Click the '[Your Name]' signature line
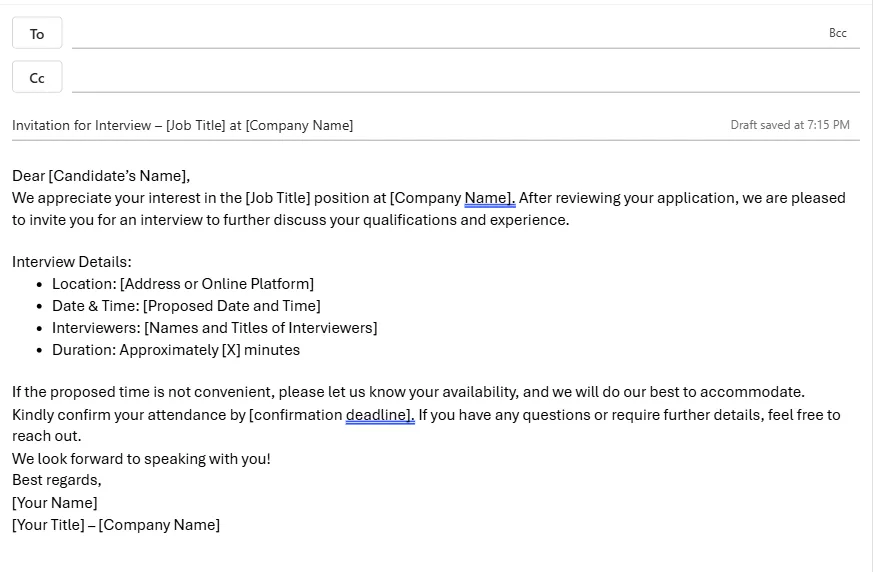Viewport: 873px width, 572px height. point(55,503)
